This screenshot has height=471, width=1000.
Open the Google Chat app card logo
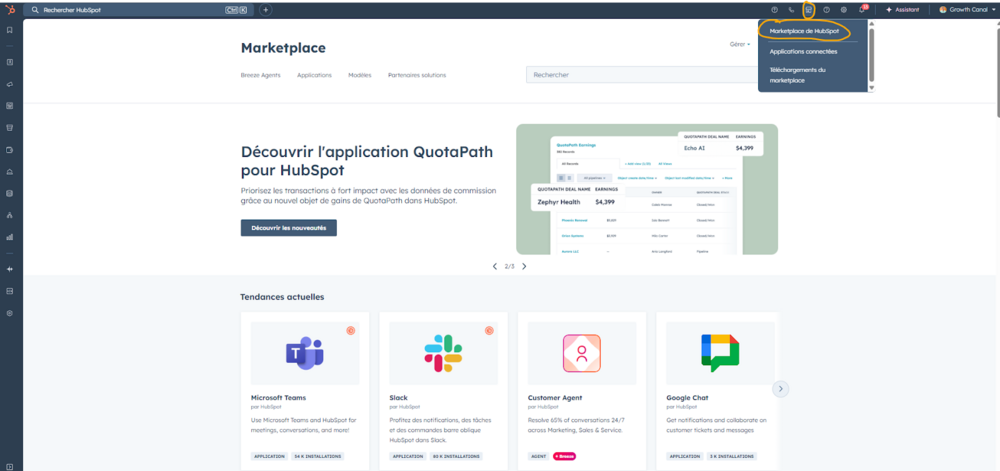click(x=720, y=353)
